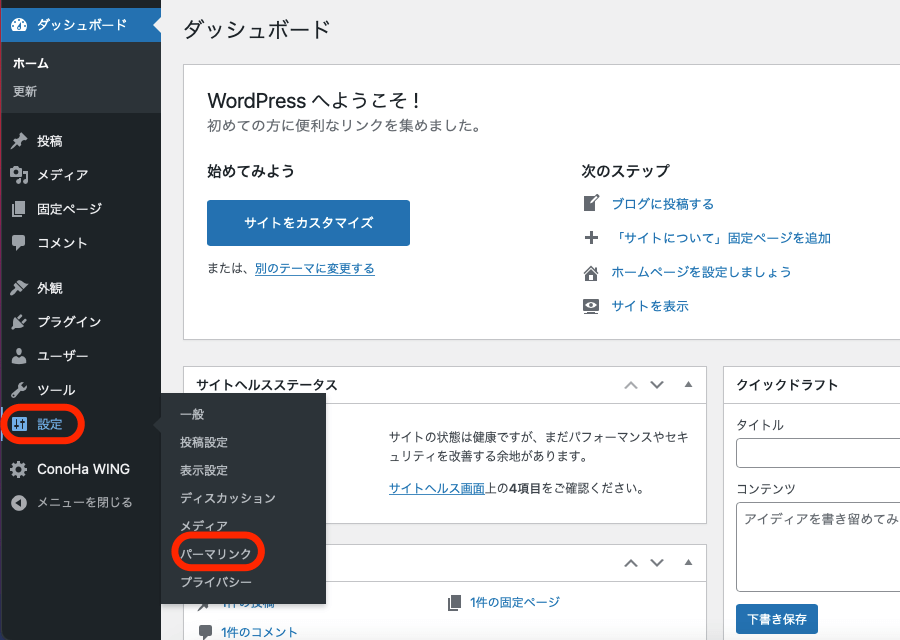Select 投稿設定 in the settings submenu
900x640 pixels.
[204, 442]
